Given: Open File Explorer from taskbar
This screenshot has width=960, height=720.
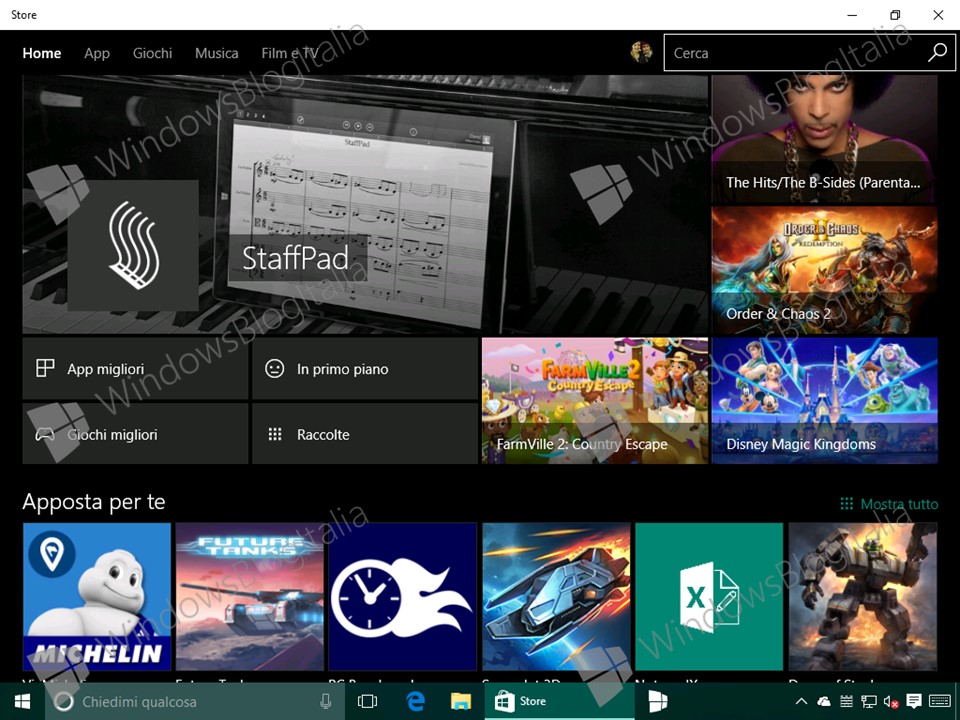Looking at the screenshot, I should [460, 702].
